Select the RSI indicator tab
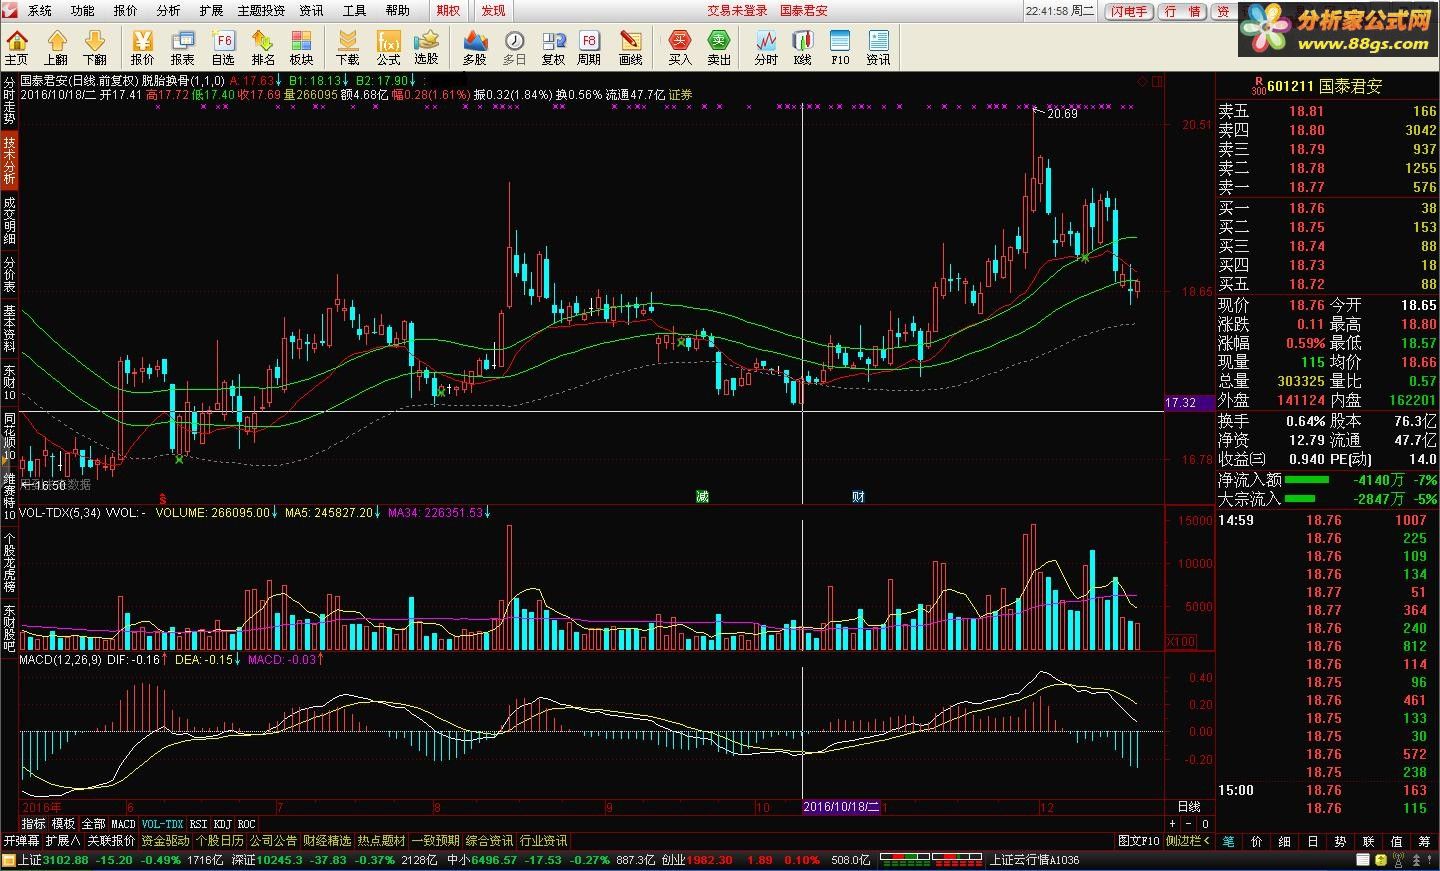Viewport: 1440px width, 871px height. pos(198,824)
